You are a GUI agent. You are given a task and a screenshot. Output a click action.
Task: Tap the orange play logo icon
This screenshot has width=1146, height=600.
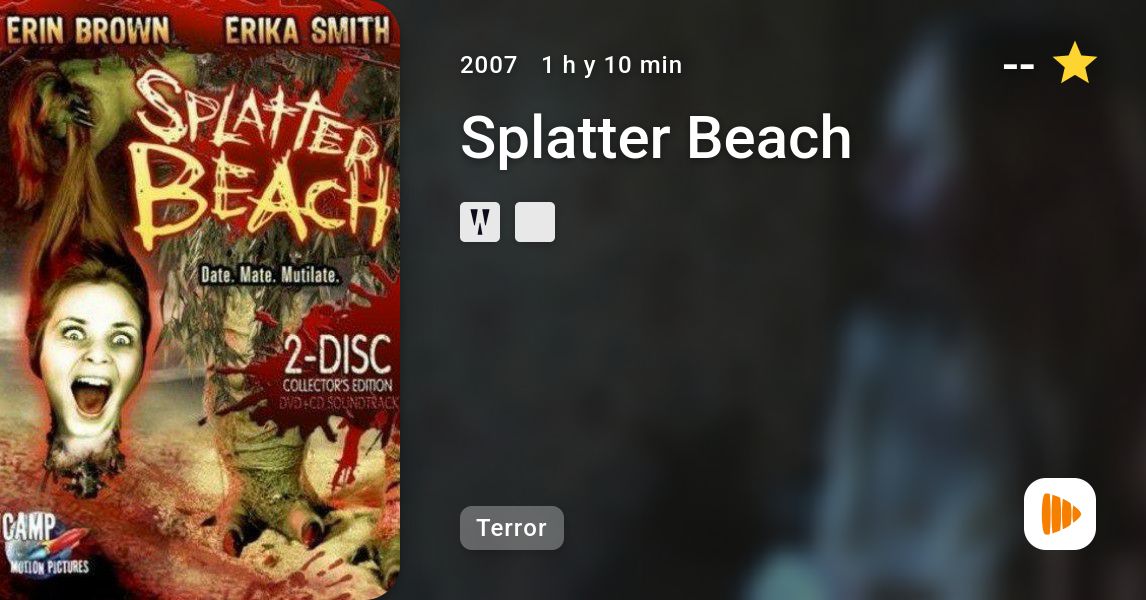[1060, 514]
